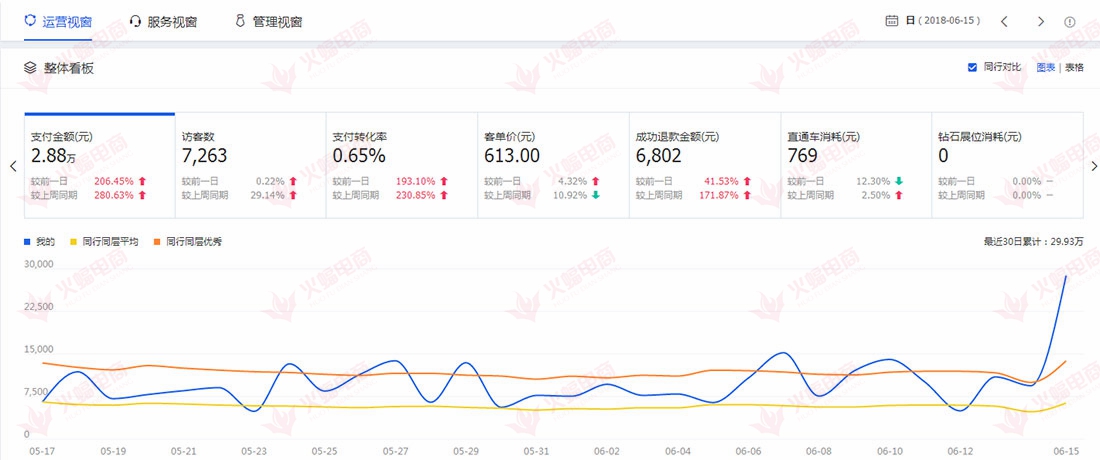Select the 访客数 metric card
Screen dimensions: 1100x460
250,165
